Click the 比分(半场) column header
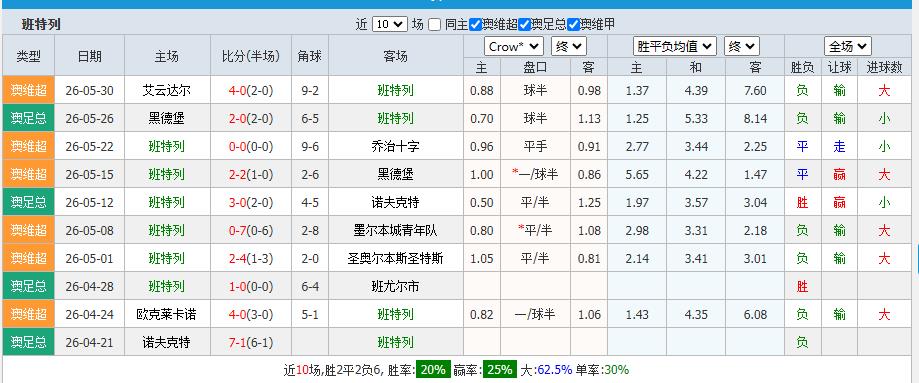 tap(251, 56)
